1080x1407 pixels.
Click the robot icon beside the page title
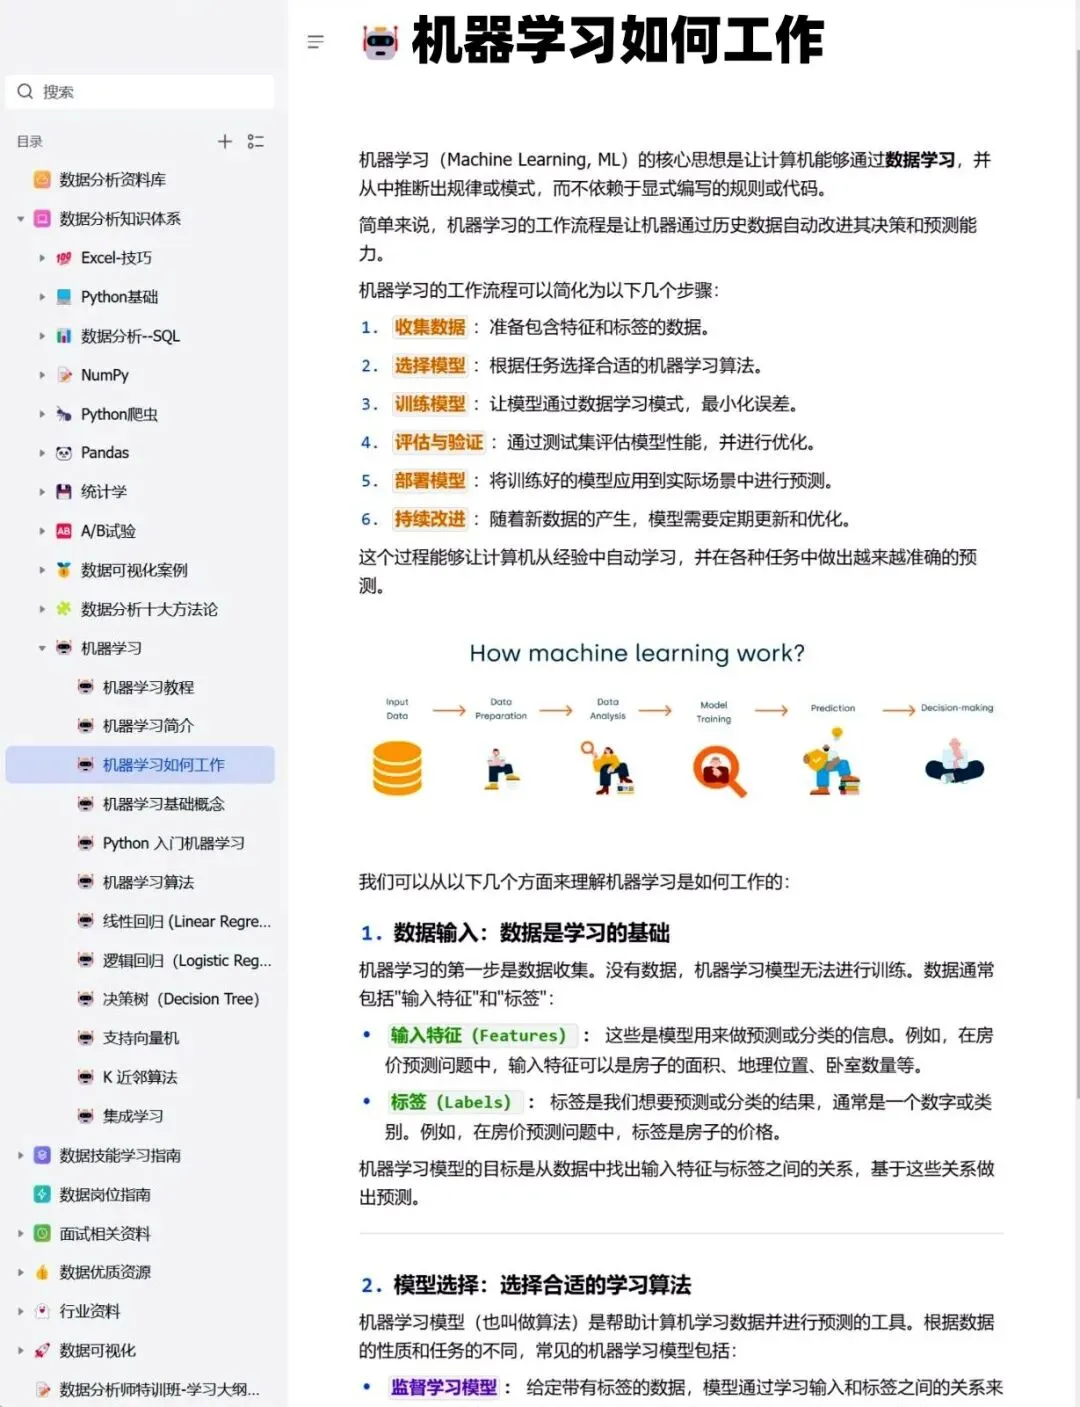click(x=380, y=42)
